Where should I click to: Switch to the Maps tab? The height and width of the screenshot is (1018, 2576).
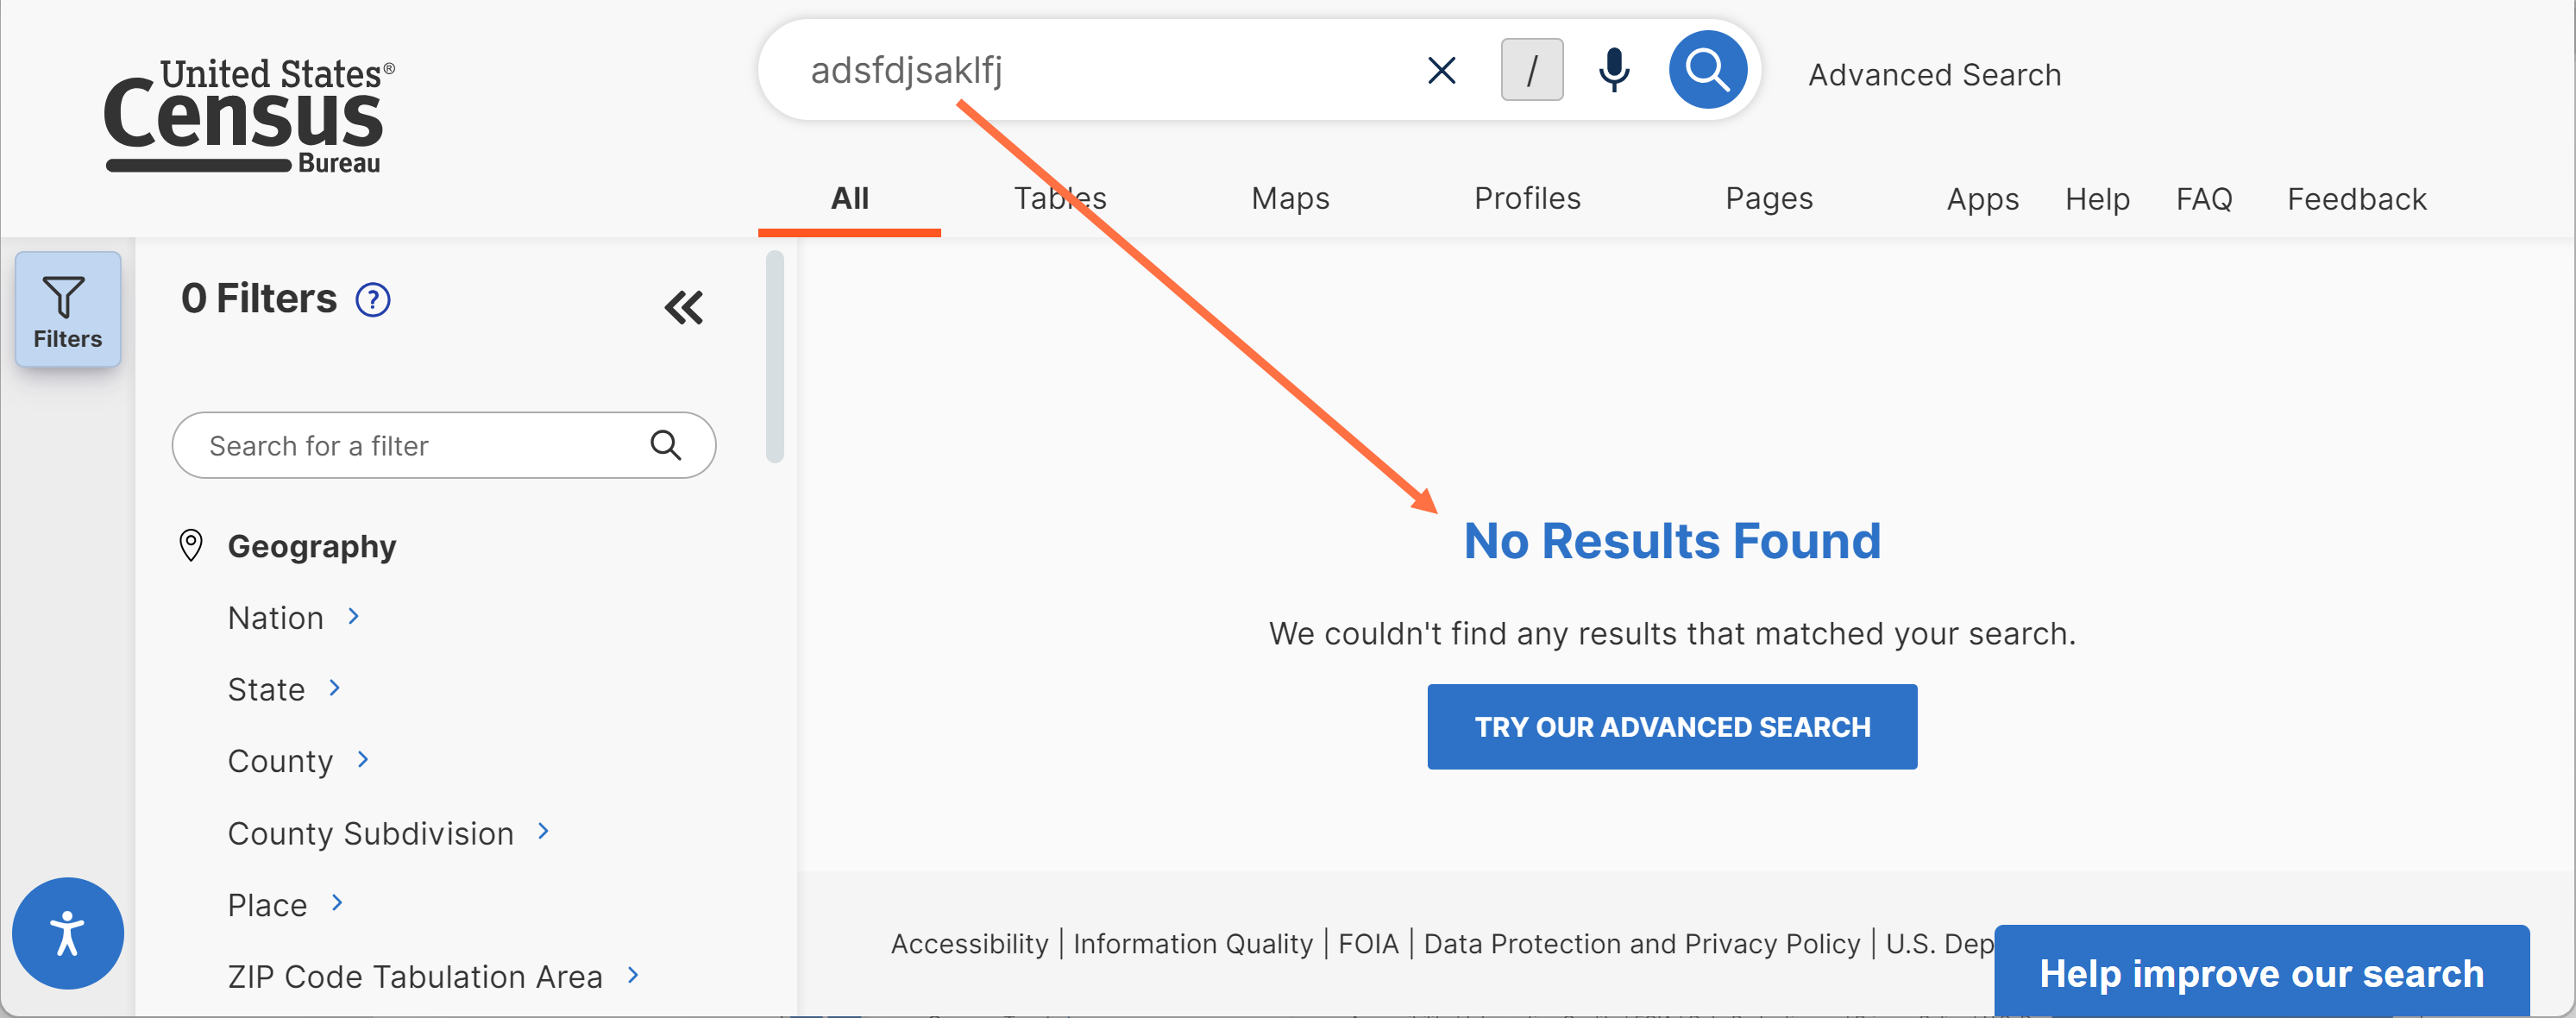coord(1290,198)
